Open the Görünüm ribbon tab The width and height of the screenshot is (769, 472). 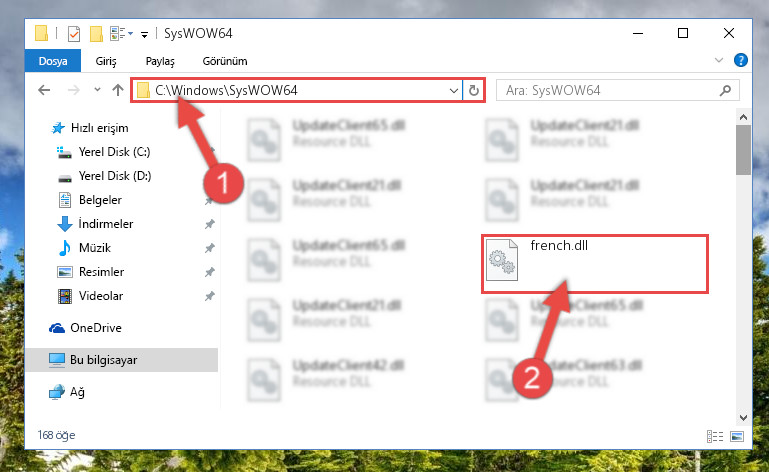coord(225,61)
